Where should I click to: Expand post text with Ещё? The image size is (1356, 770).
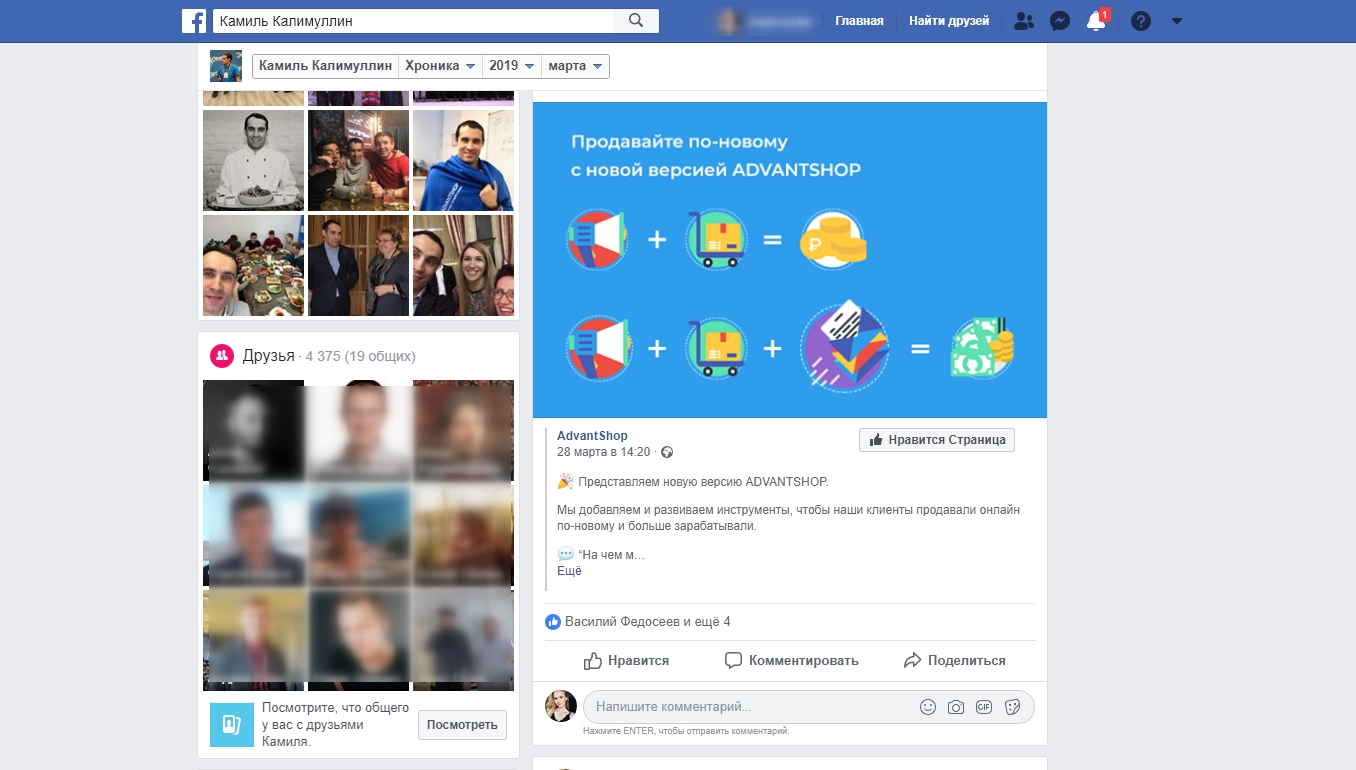(x=569, y=571)
